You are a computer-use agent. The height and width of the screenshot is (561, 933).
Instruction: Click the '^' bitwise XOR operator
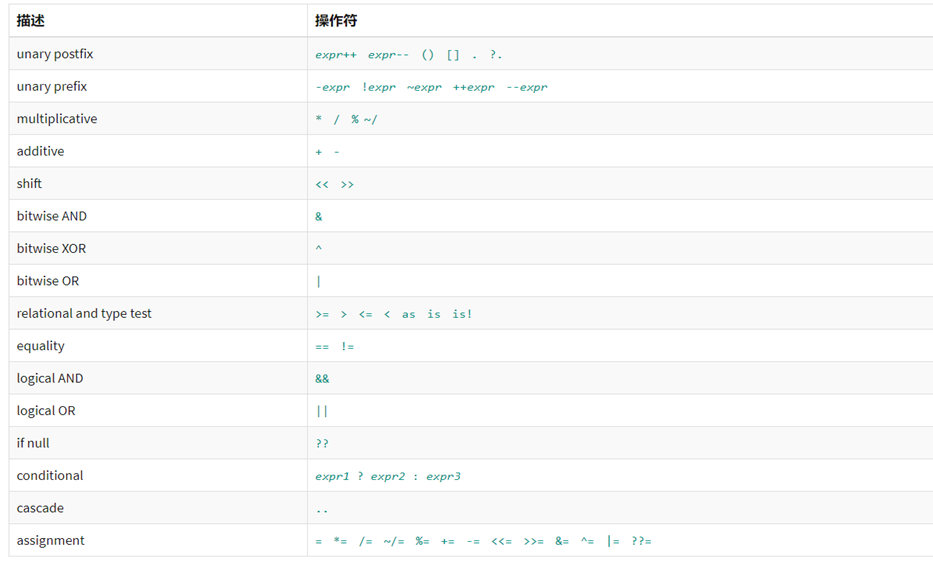pos(319,249)
